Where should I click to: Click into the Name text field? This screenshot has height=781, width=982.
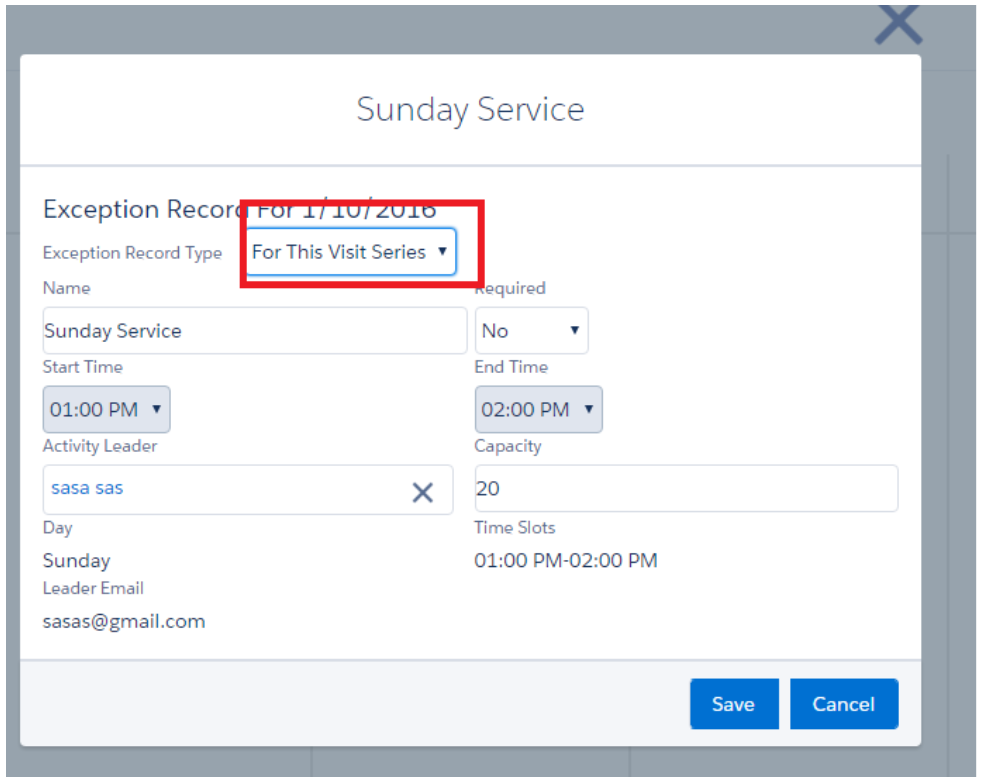254,331
